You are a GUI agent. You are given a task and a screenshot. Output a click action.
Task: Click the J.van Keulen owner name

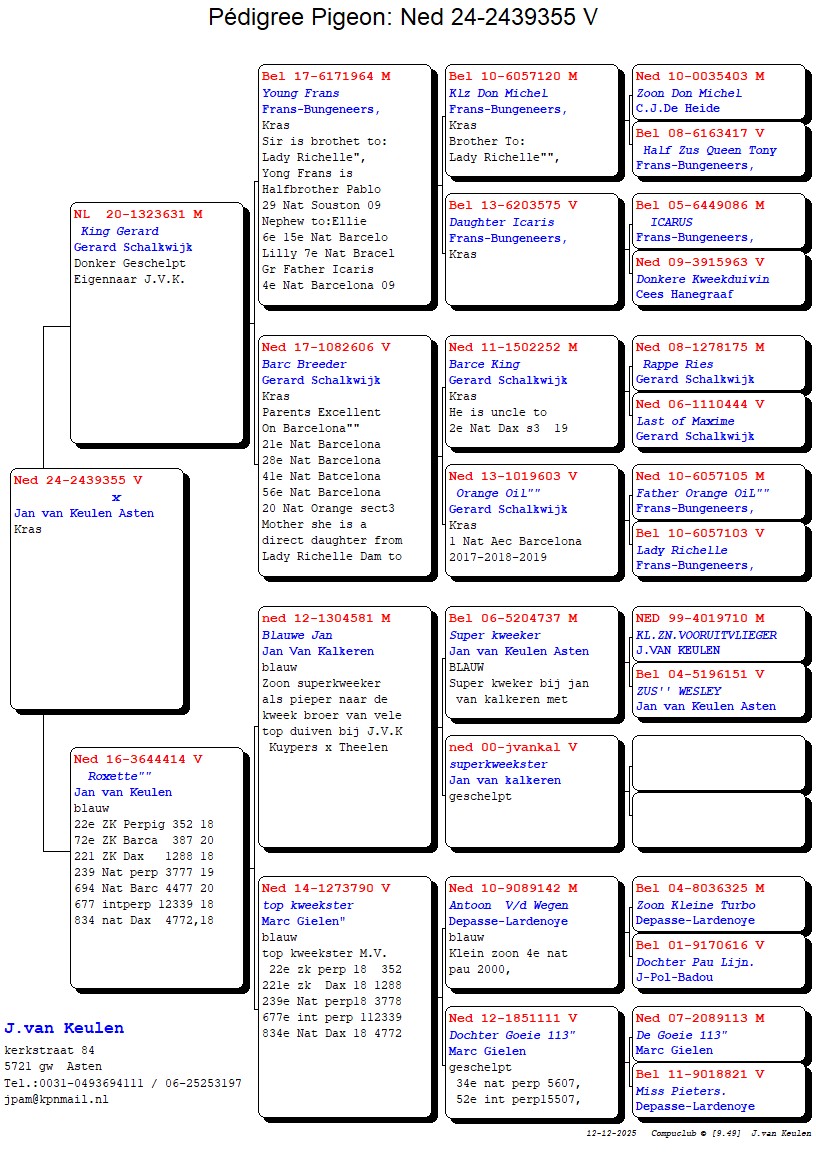coord(64,1028)
